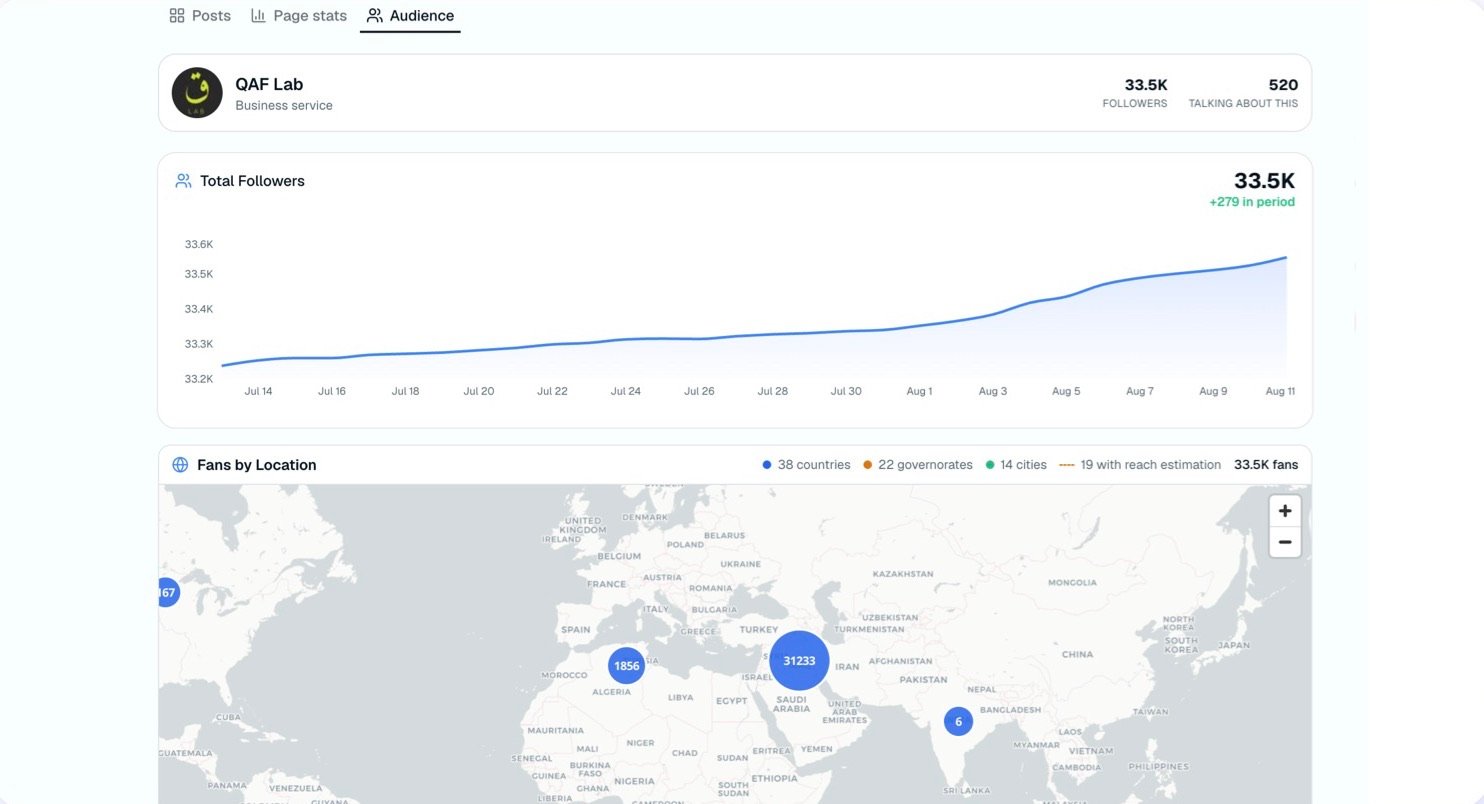Image resolution: width=1484 pixels, height=804 pixels.
Task: Click the Aug 9 date on chart axis
Action: (x=1213, y=391)
